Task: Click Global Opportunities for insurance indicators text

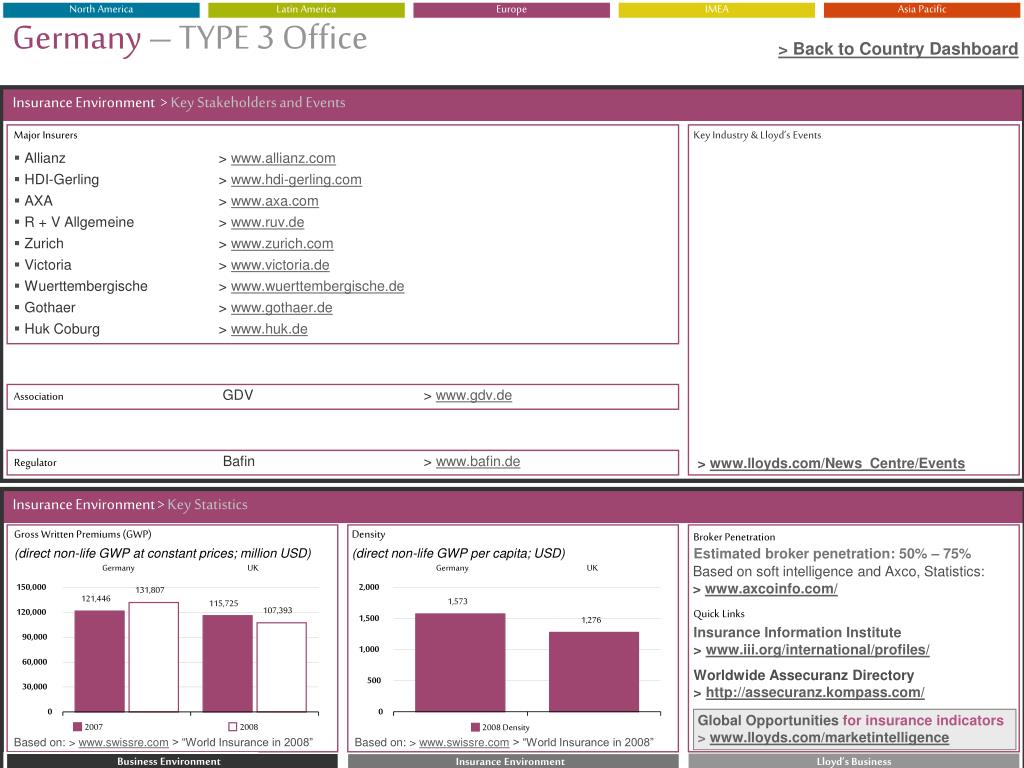Action: pos(850,720)
